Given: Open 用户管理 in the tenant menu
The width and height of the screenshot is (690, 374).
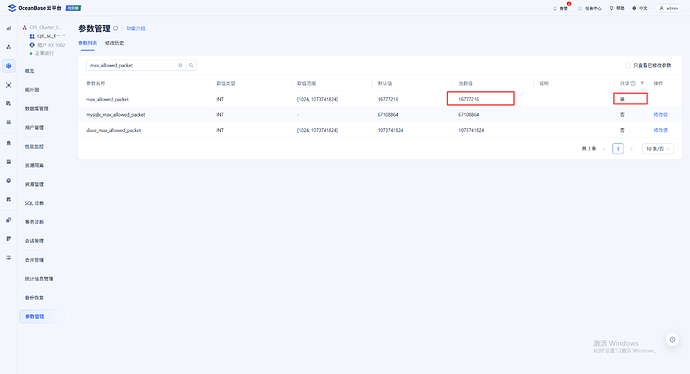Looking at the screenshot, I should [34, 128].
